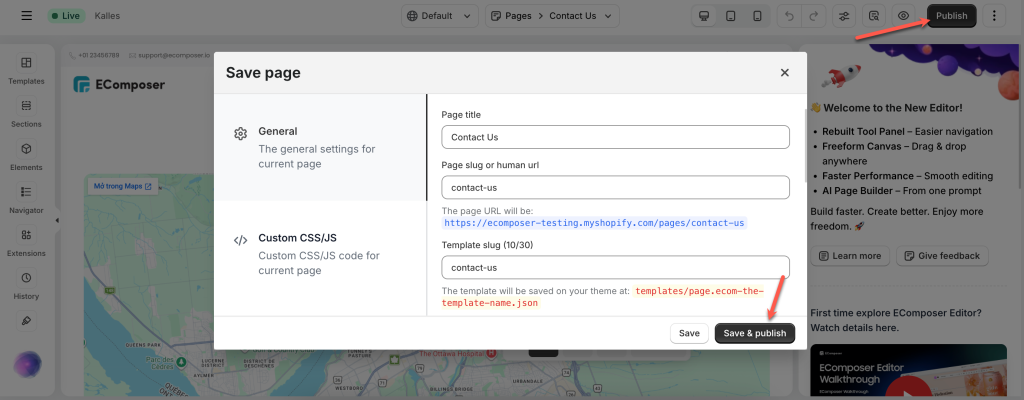Click the undo arrow icon

790,16
